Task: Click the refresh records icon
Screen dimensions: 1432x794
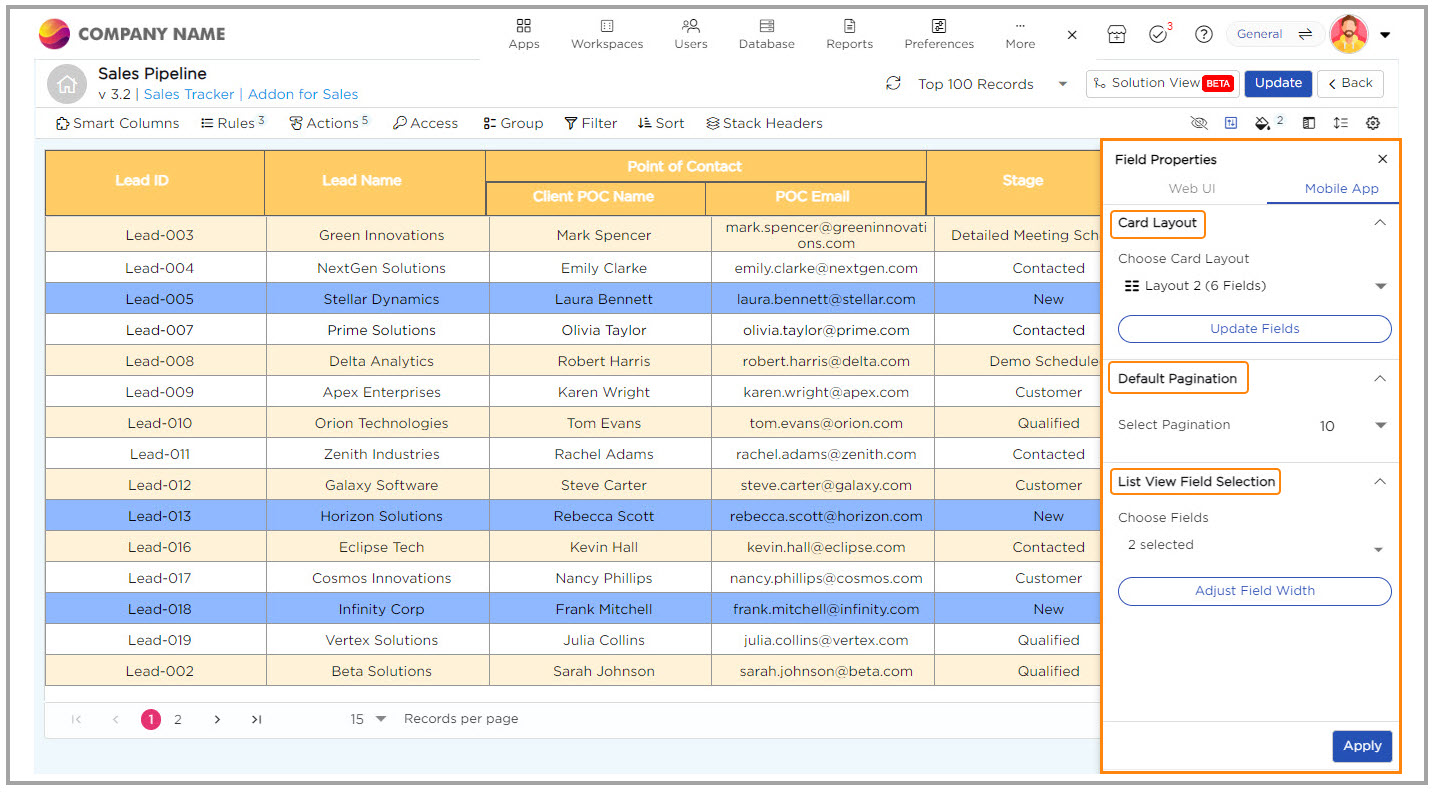Action: (893, 84)
